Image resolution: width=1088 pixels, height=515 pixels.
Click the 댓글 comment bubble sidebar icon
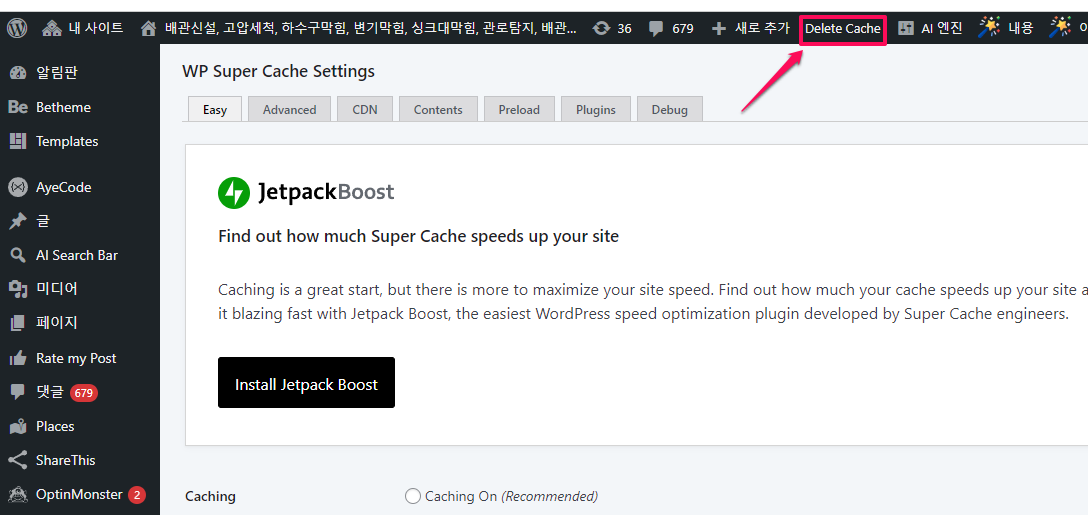(x=18, y=393)
